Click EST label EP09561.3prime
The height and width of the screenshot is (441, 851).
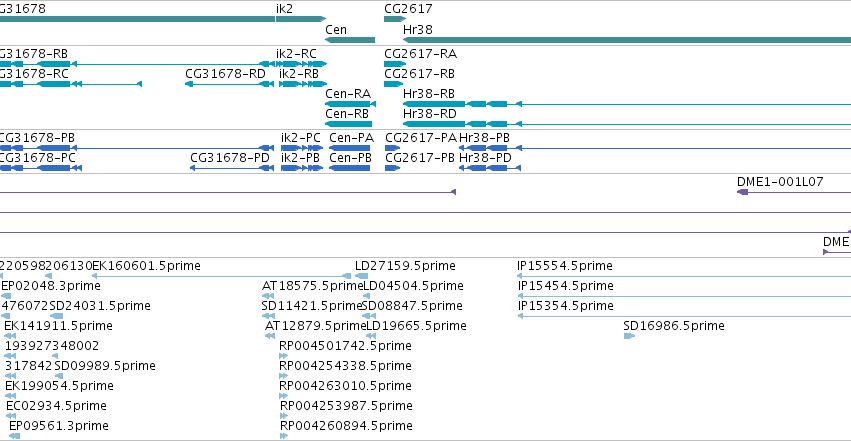[x=59, y=426]
